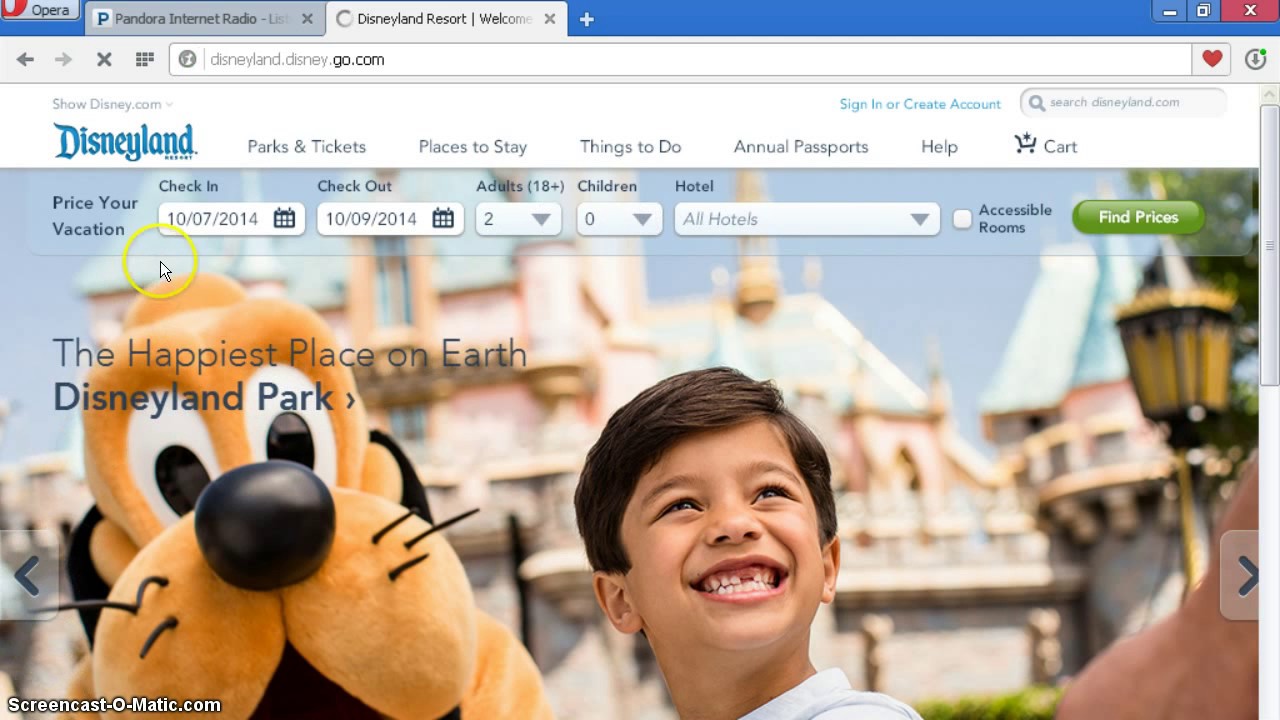Open the Check Out calendar icon
This screenshot has height=720, width=1280.
[x=443, y=218]
